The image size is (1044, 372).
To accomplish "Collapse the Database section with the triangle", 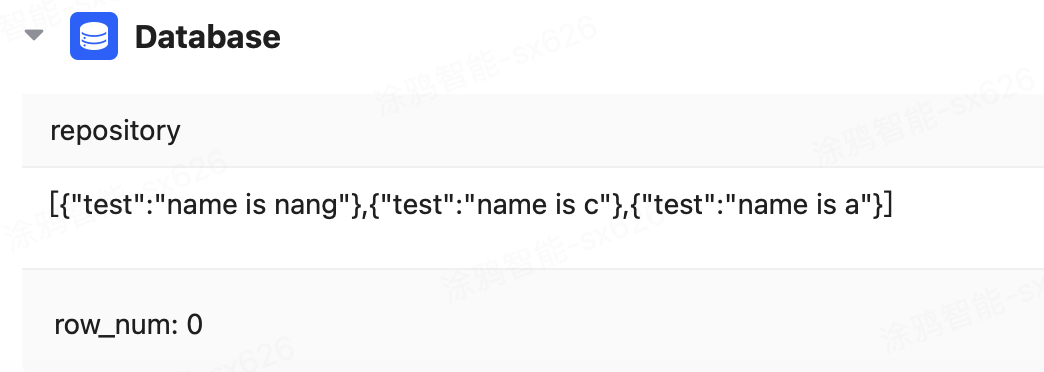I will [33, 35].
